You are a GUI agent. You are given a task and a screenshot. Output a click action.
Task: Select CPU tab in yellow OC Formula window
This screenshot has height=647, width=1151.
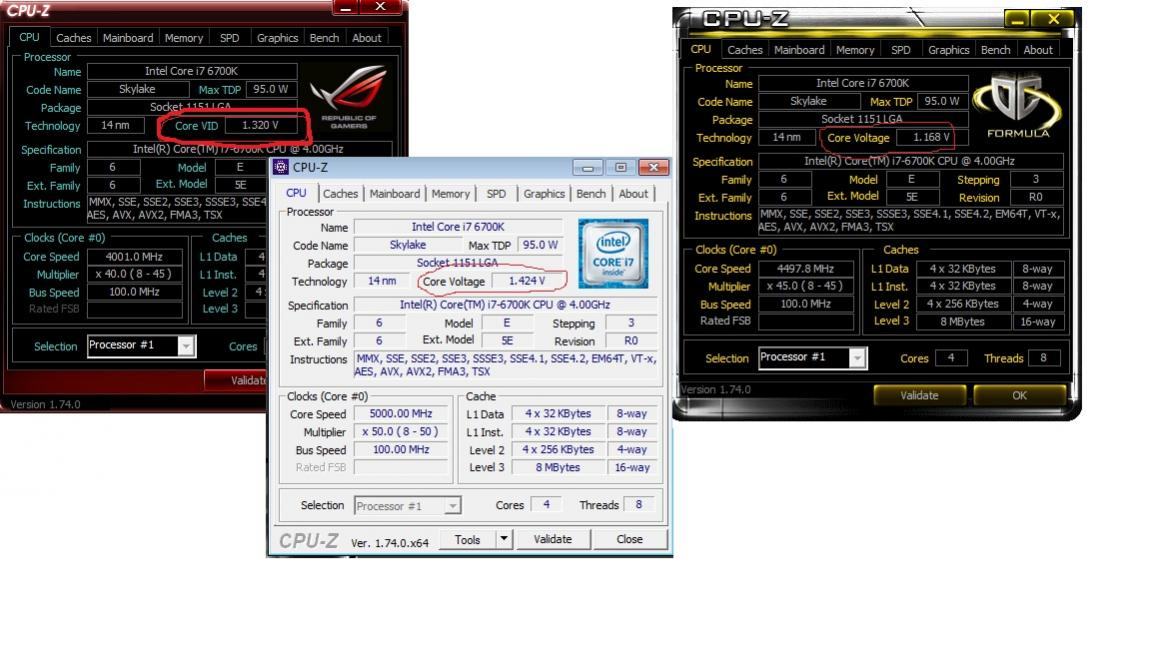click(700, 48)
